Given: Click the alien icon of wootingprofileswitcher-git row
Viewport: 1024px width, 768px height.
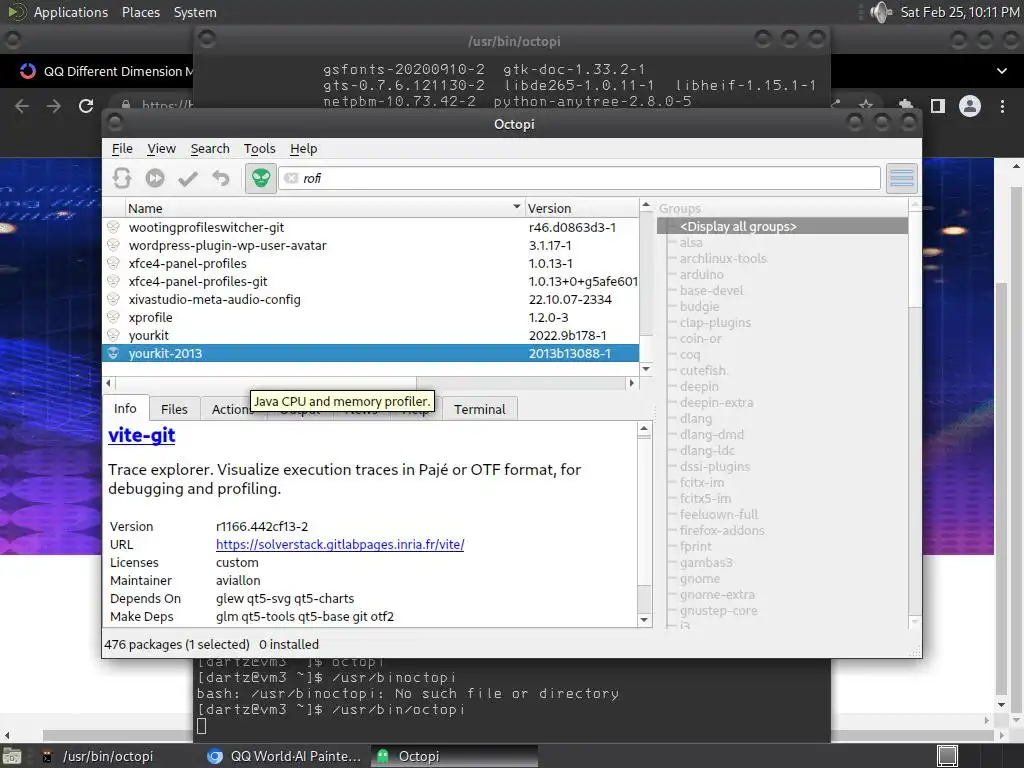Looking at the screenshot, I should click(114, 227).
